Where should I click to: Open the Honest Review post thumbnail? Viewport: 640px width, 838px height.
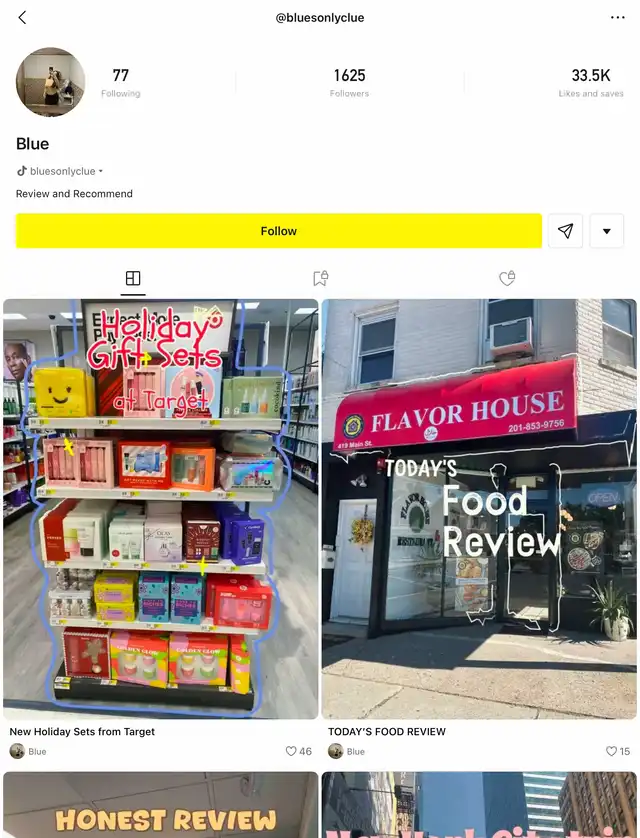tap(161, 805)
